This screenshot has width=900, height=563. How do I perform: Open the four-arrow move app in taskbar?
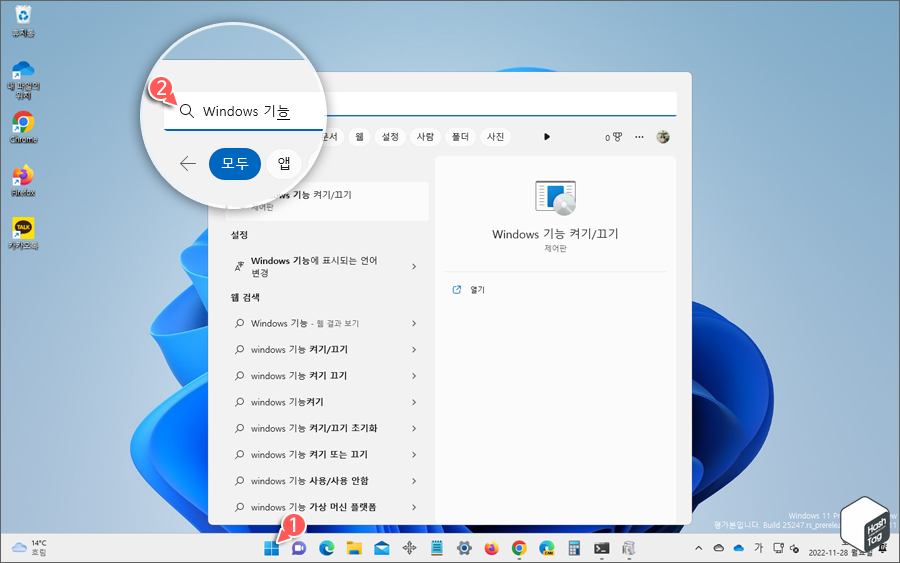(x=409, y=549)
